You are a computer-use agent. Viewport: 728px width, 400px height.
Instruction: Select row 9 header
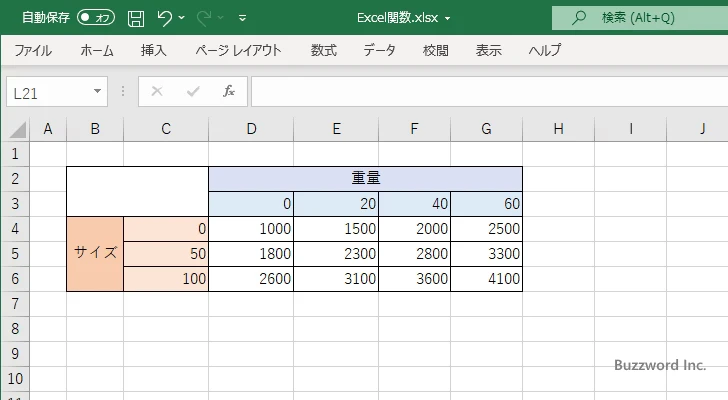[x=15, y=354]
